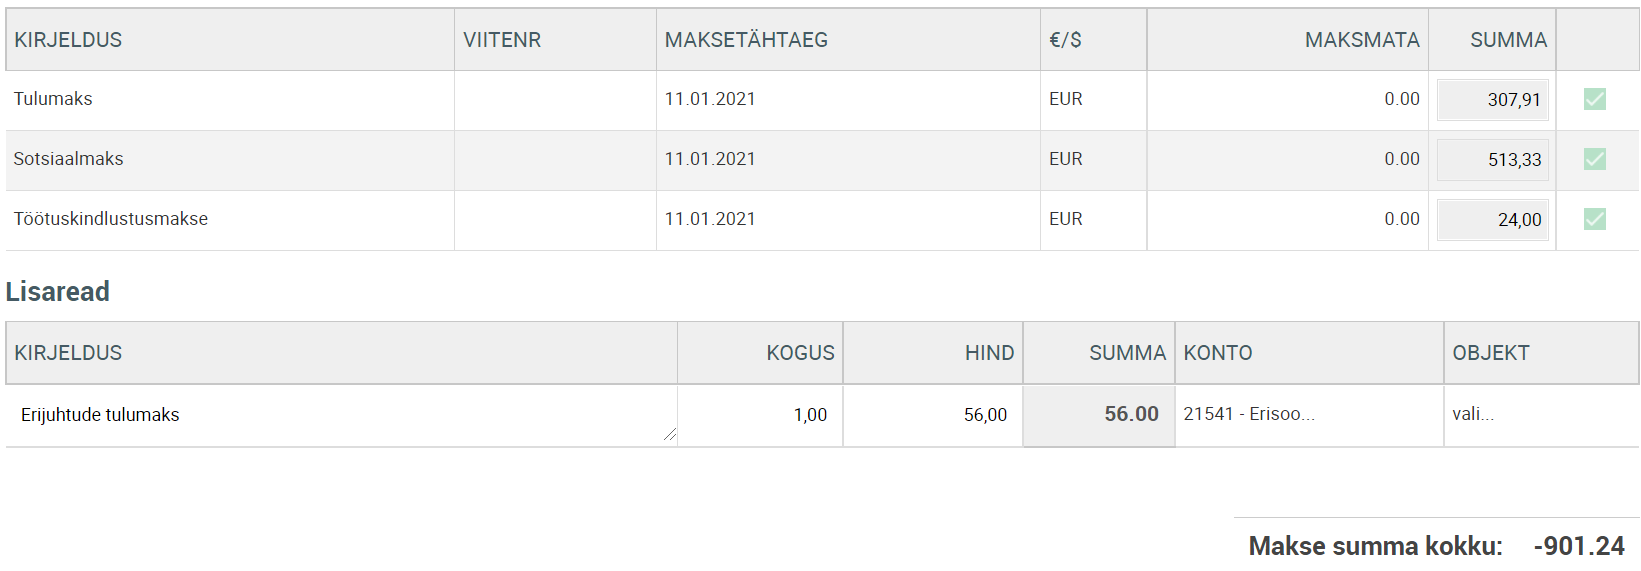Screen dimensions: 1641x571
Task: Toggle the Sotsiaalmaks row checkbox
Action: pos(1595,159)
